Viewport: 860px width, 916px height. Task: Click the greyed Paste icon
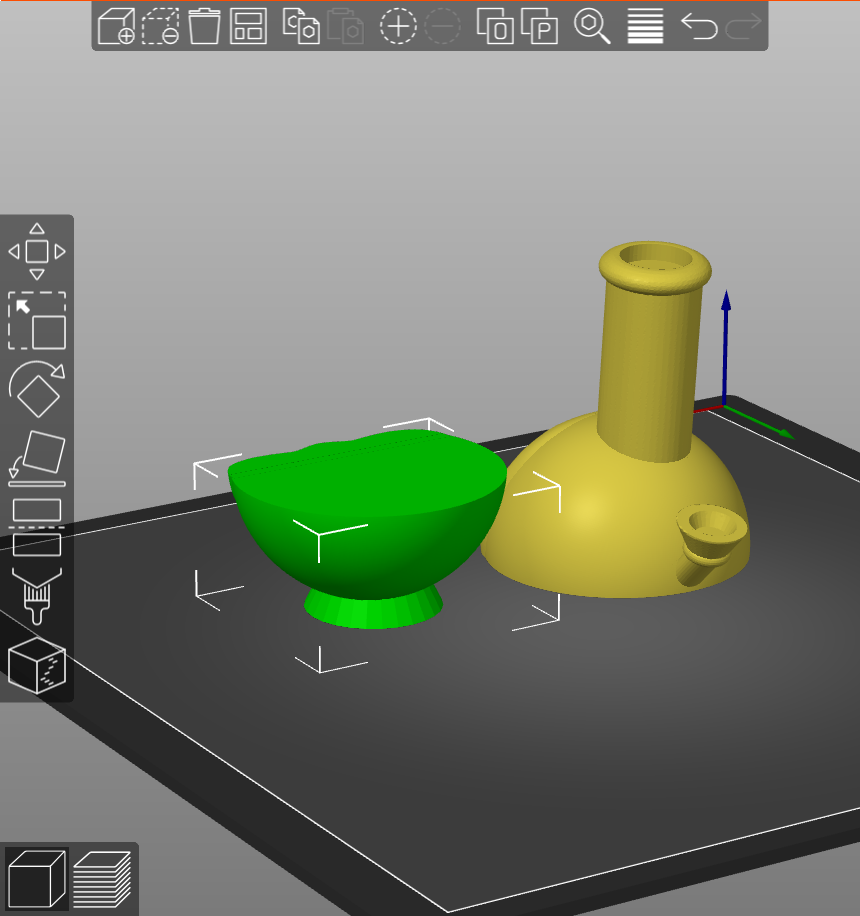pos(345,26)
